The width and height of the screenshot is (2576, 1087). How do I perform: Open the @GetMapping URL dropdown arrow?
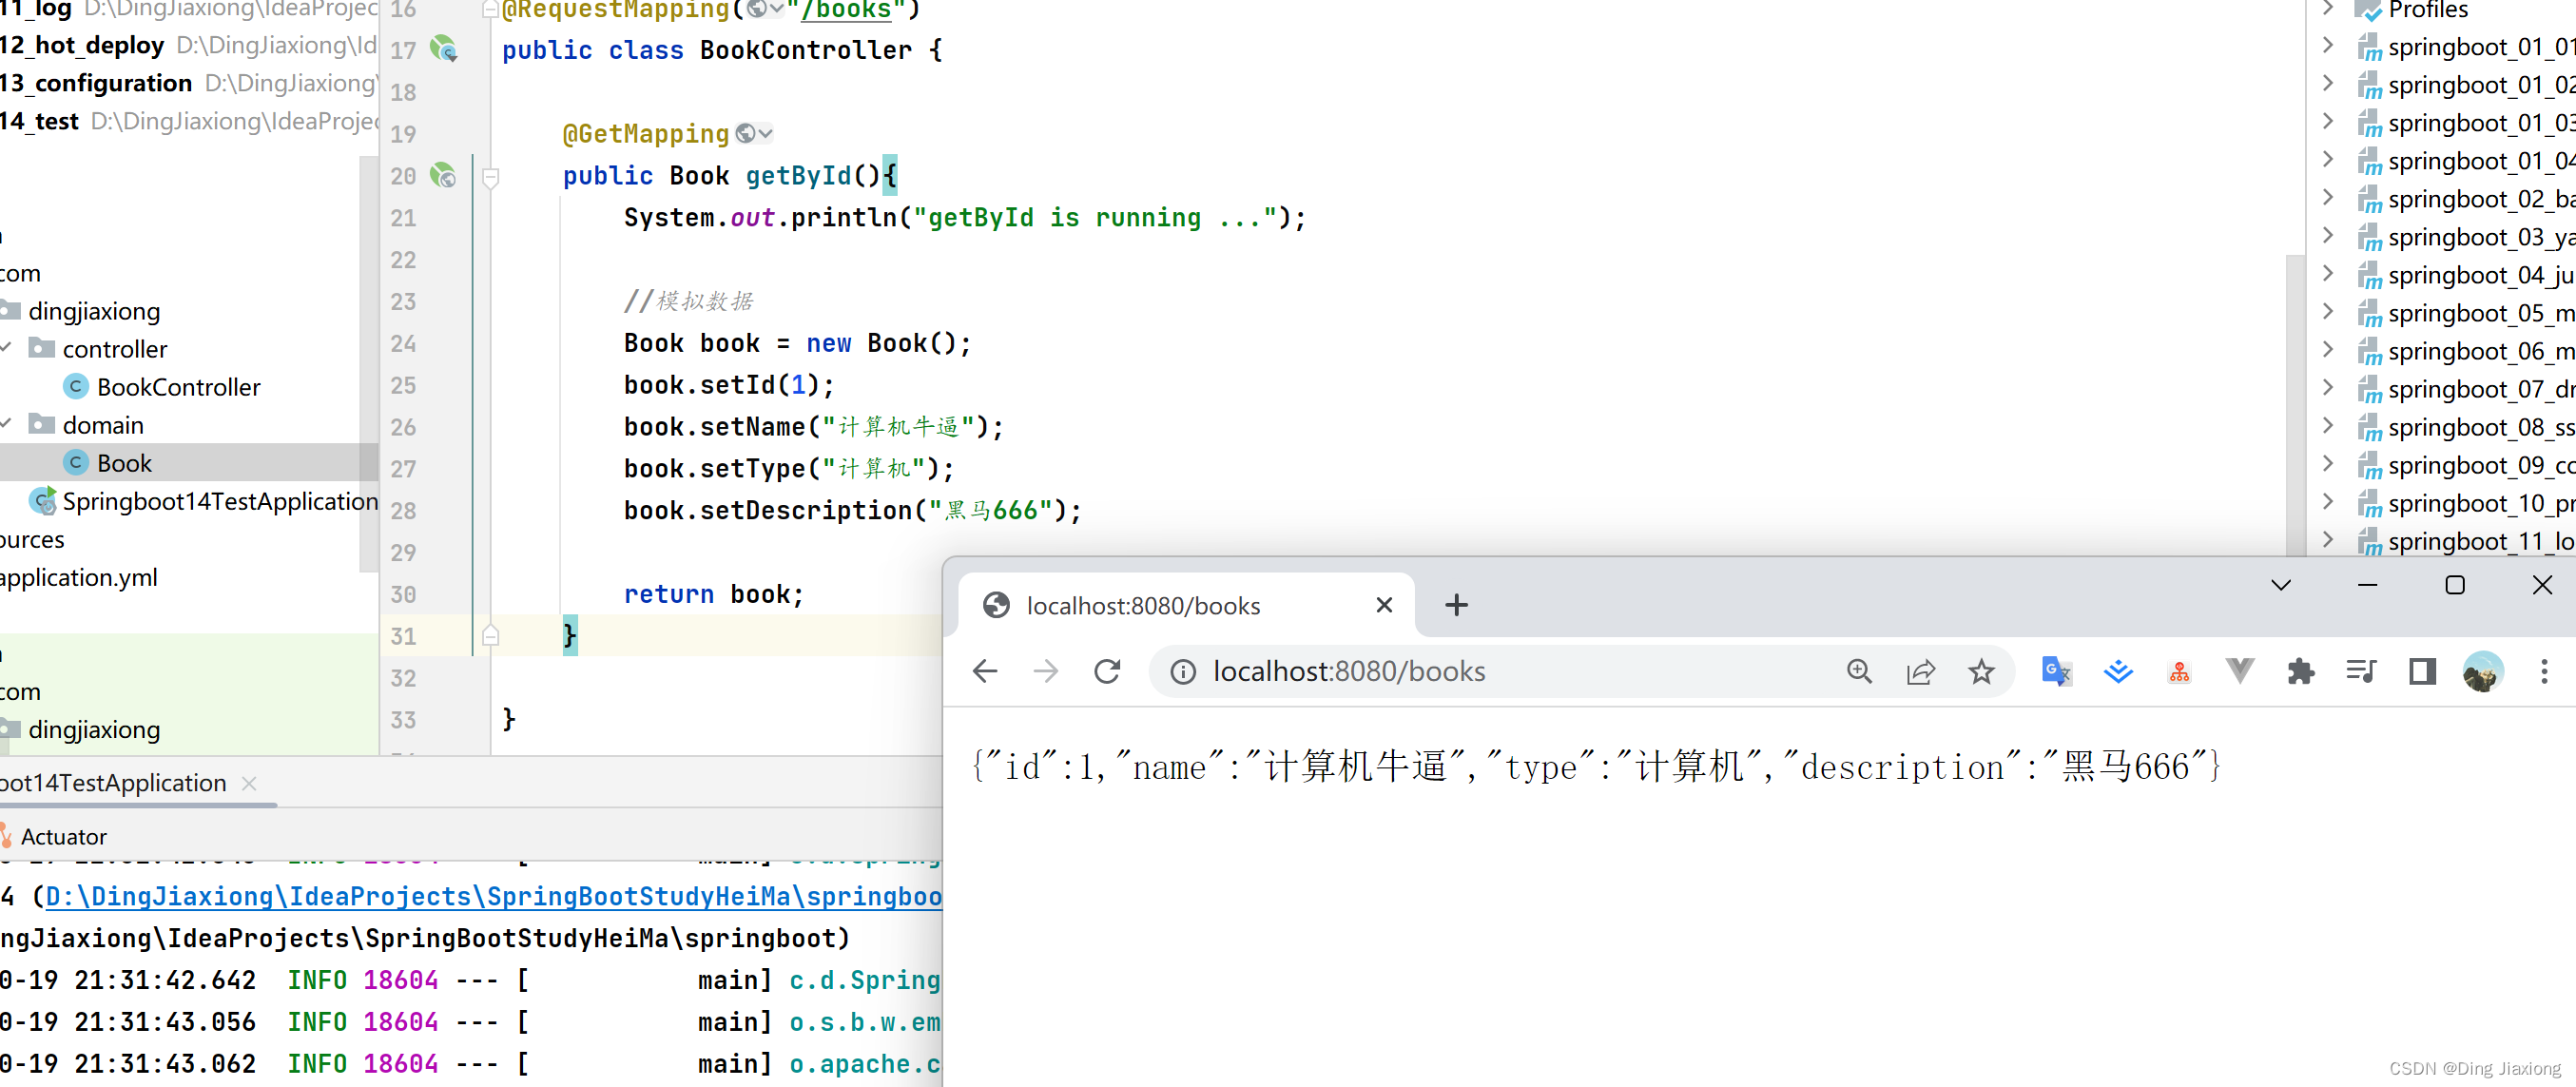(766, 133)
